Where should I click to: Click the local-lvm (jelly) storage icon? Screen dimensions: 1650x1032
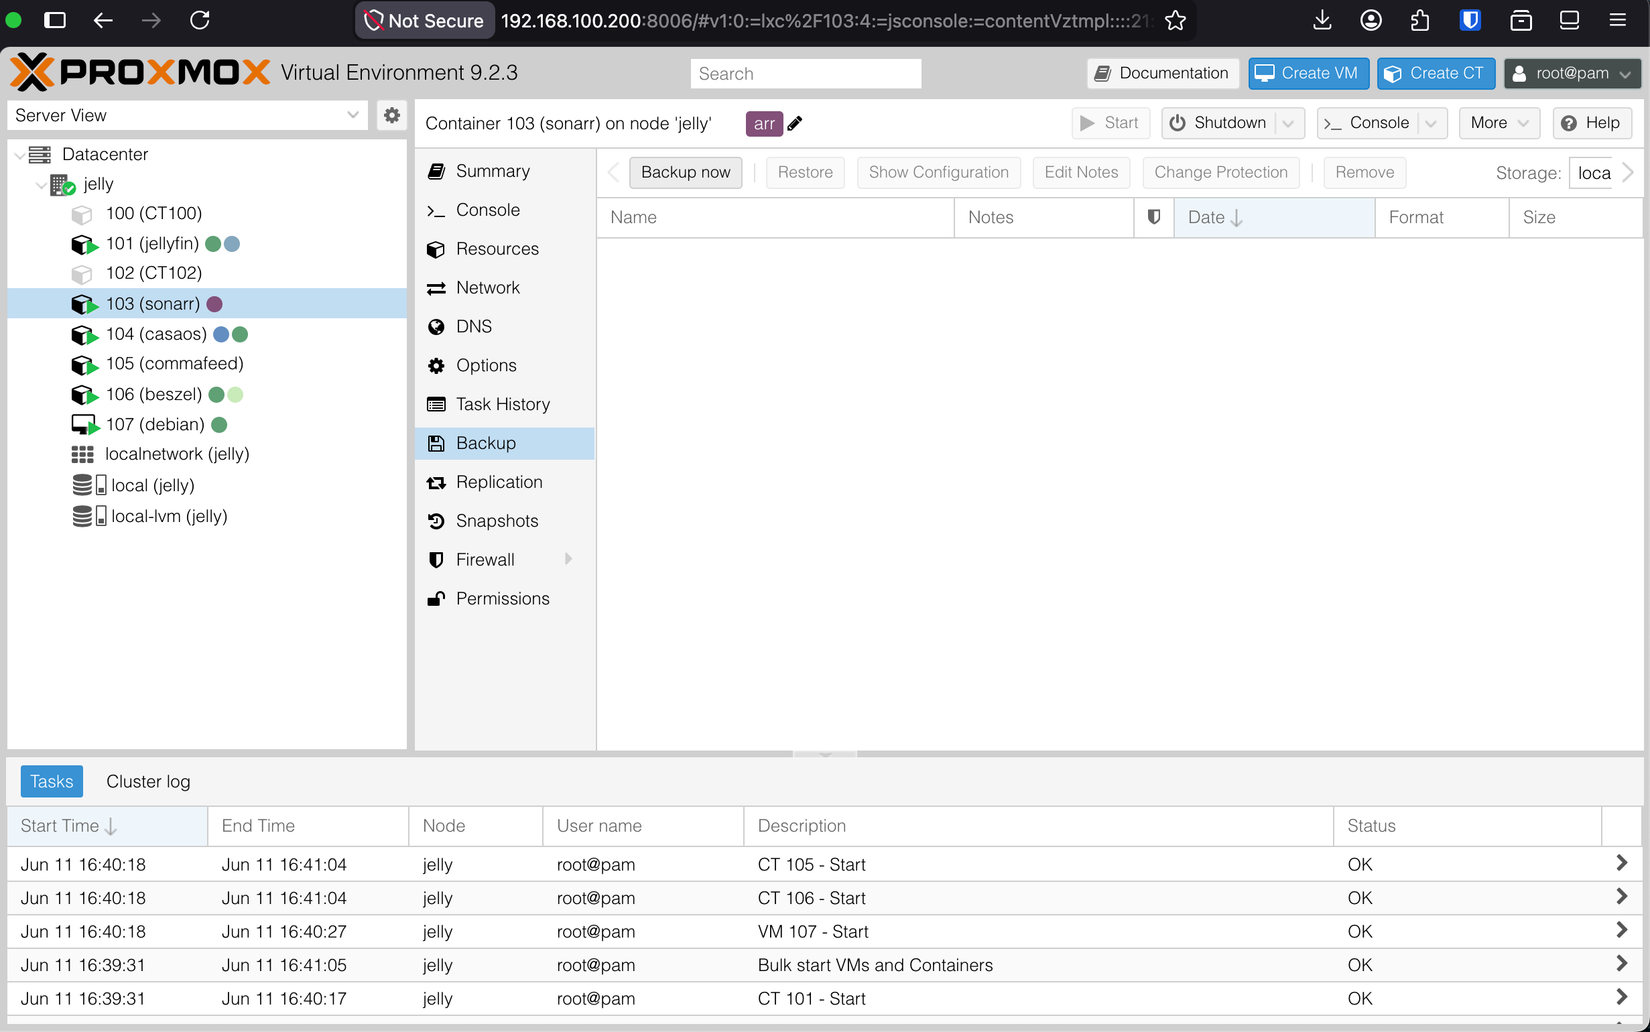coord(89,516)
